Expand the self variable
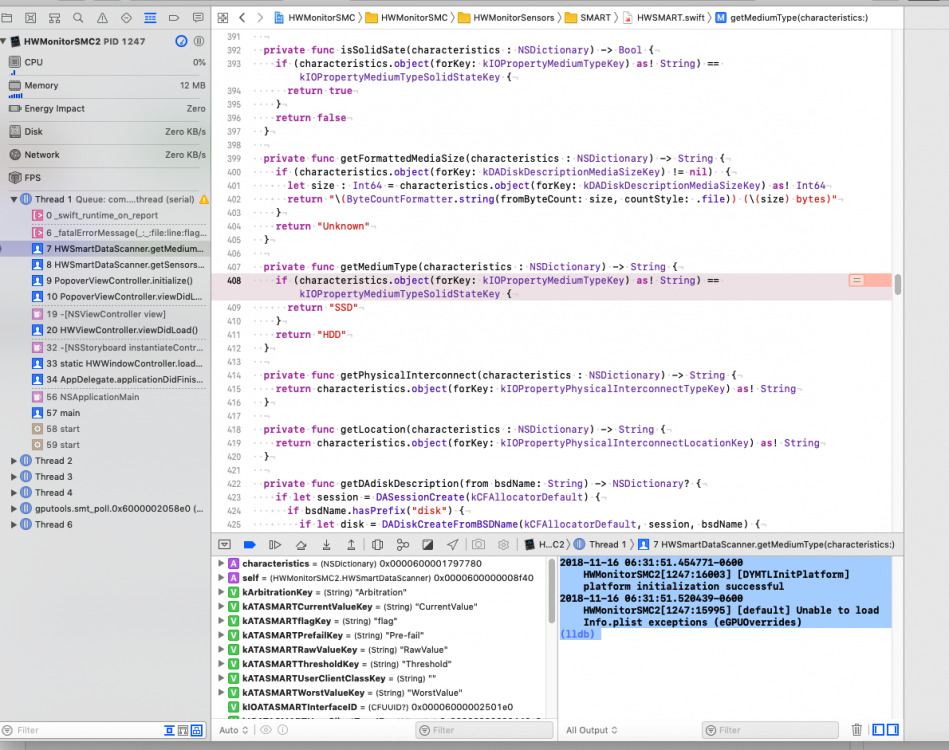This screenshot has width=949, height=750. pyautogui.click(x=221, y=578)
